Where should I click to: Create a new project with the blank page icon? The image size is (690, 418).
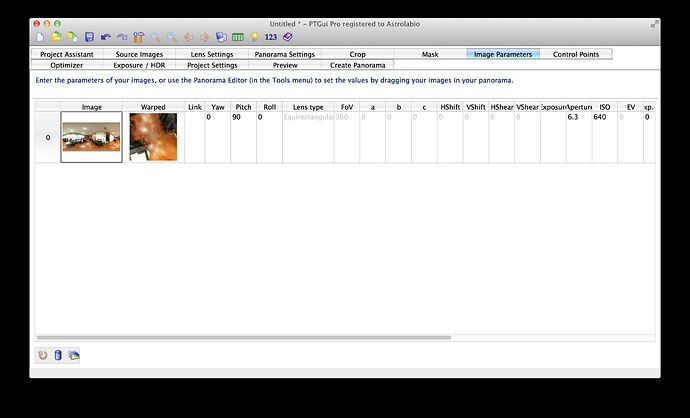(x=40, y=37)
